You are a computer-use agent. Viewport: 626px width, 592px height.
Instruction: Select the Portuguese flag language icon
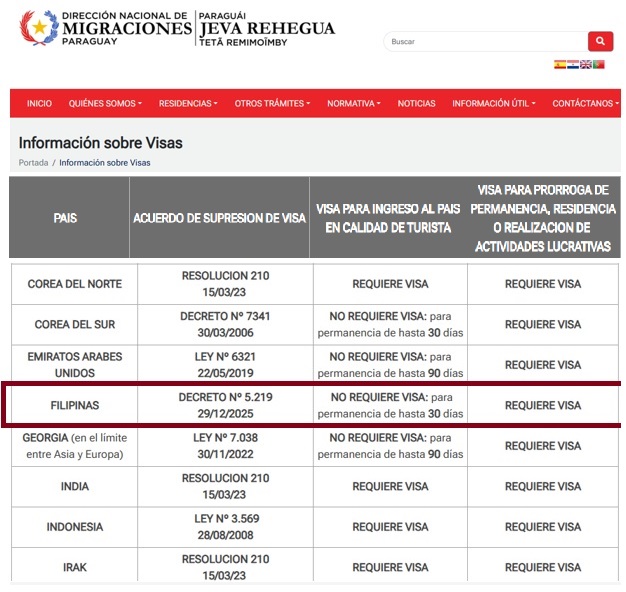point(599,64)
